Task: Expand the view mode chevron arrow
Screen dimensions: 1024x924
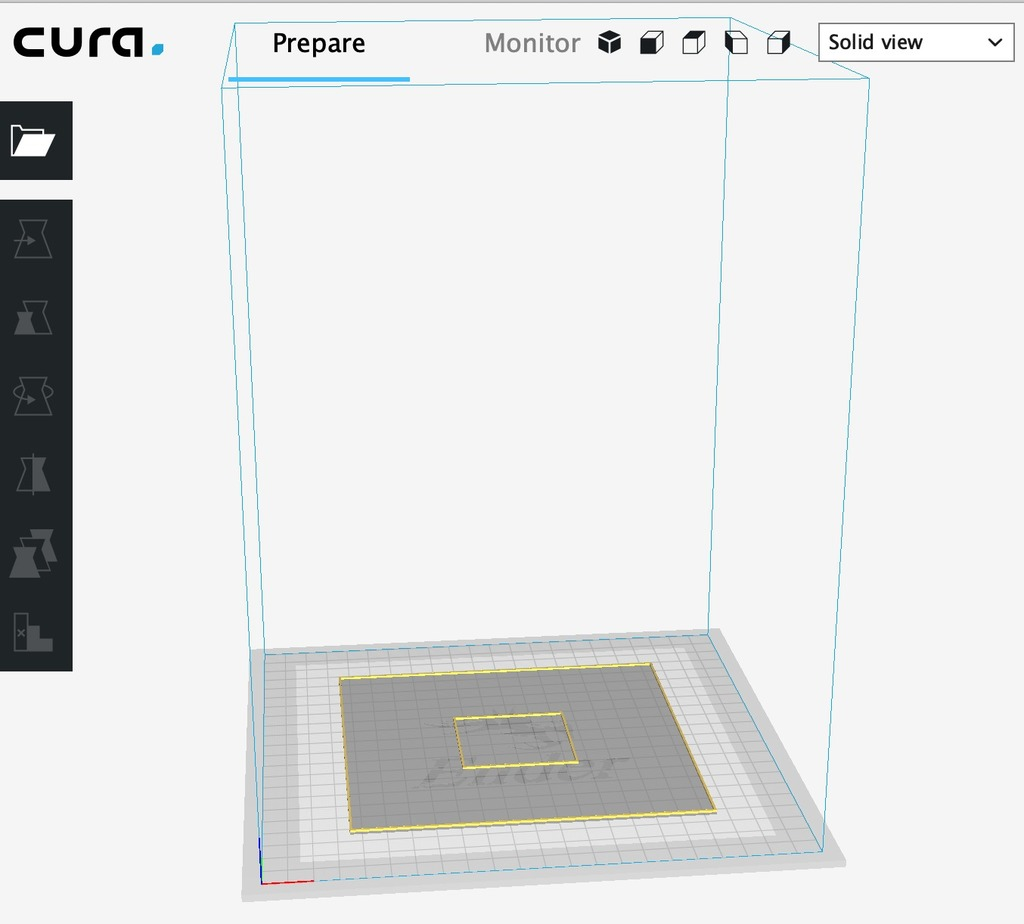Action: [x=994, y=42]
